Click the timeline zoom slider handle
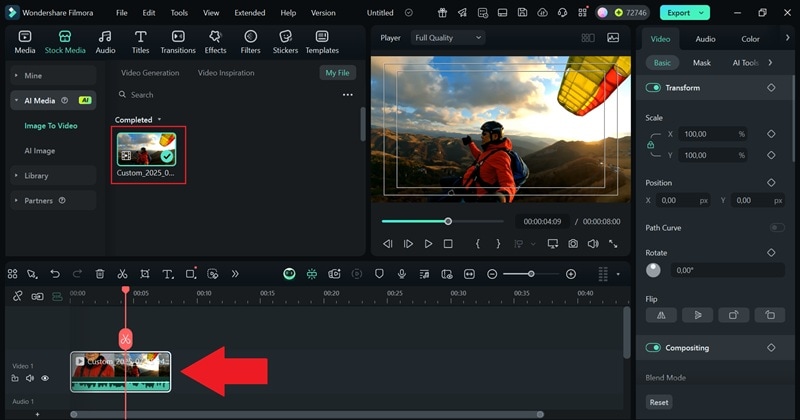Image resolution: width=800 pixels, height=420 pixels. (x=531, y=274)
